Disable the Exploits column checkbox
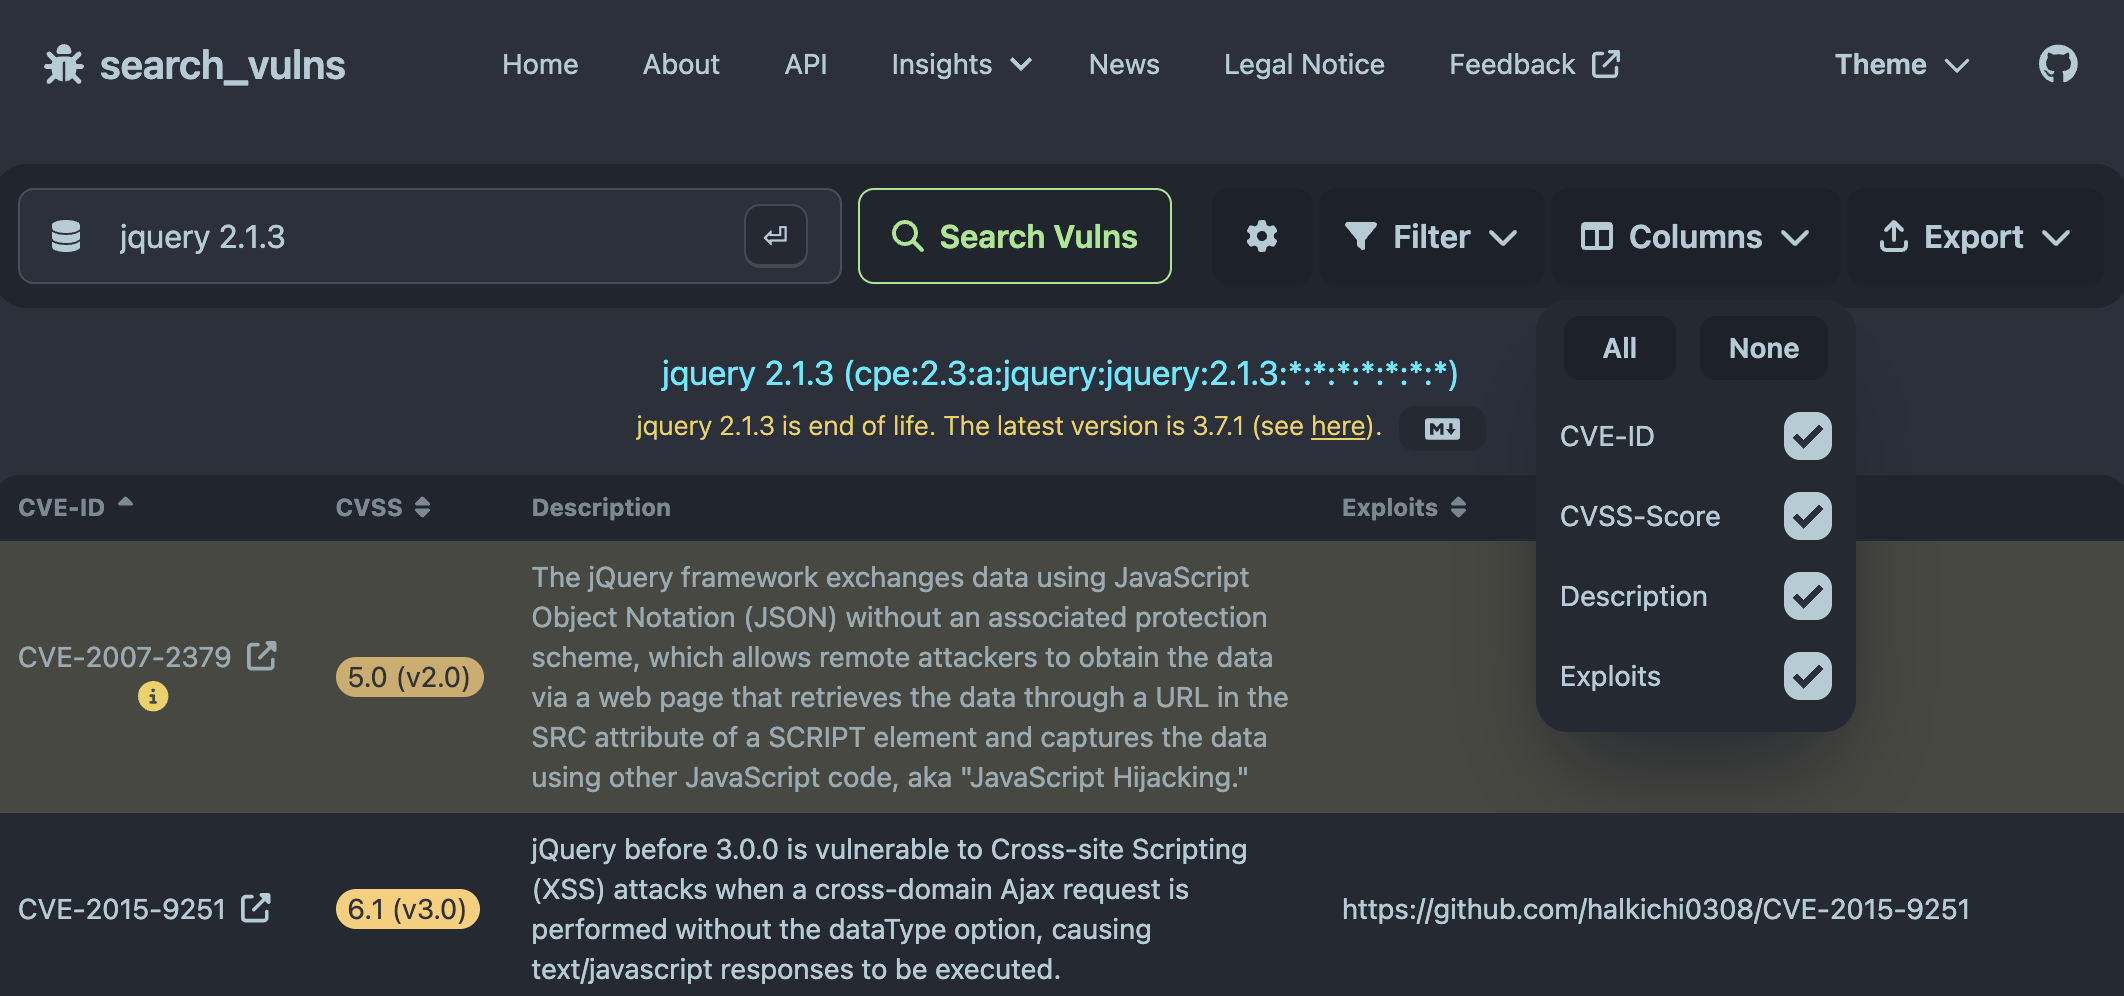The image size is (2124, 996). (1807, 676)
